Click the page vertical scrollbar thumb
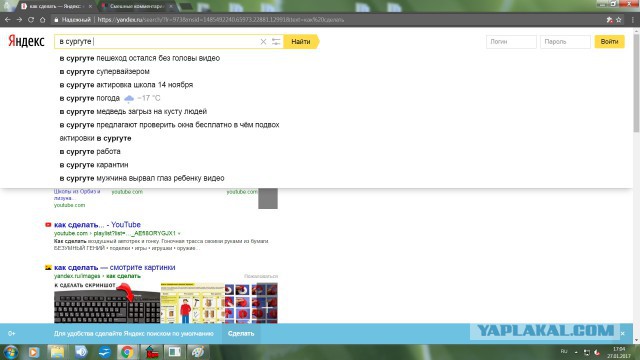This screenshot has width=640, height=360. pos(636,82)
